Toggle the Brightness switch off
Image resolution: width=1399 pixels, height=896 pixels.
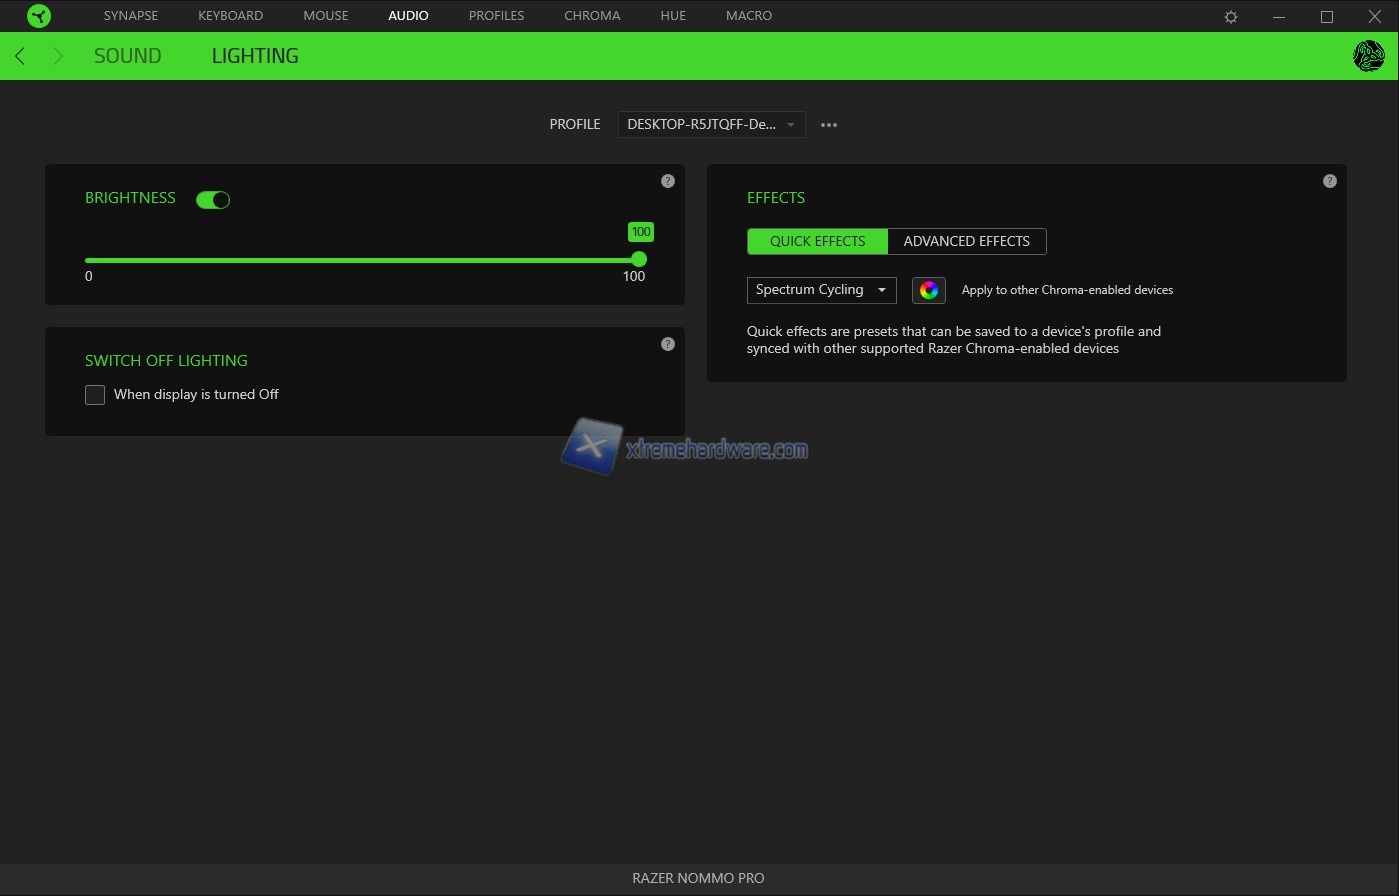coord(213,200)
